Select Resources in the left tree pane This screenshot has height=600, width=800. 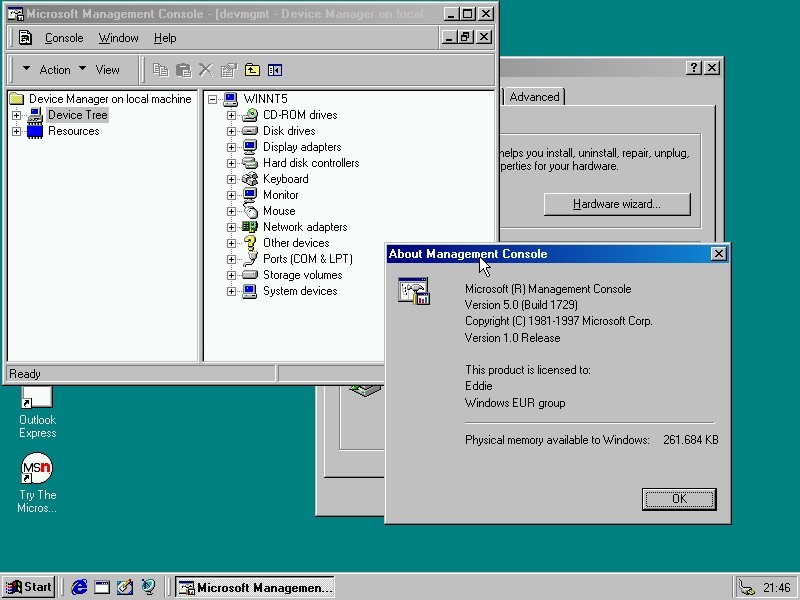73,130
